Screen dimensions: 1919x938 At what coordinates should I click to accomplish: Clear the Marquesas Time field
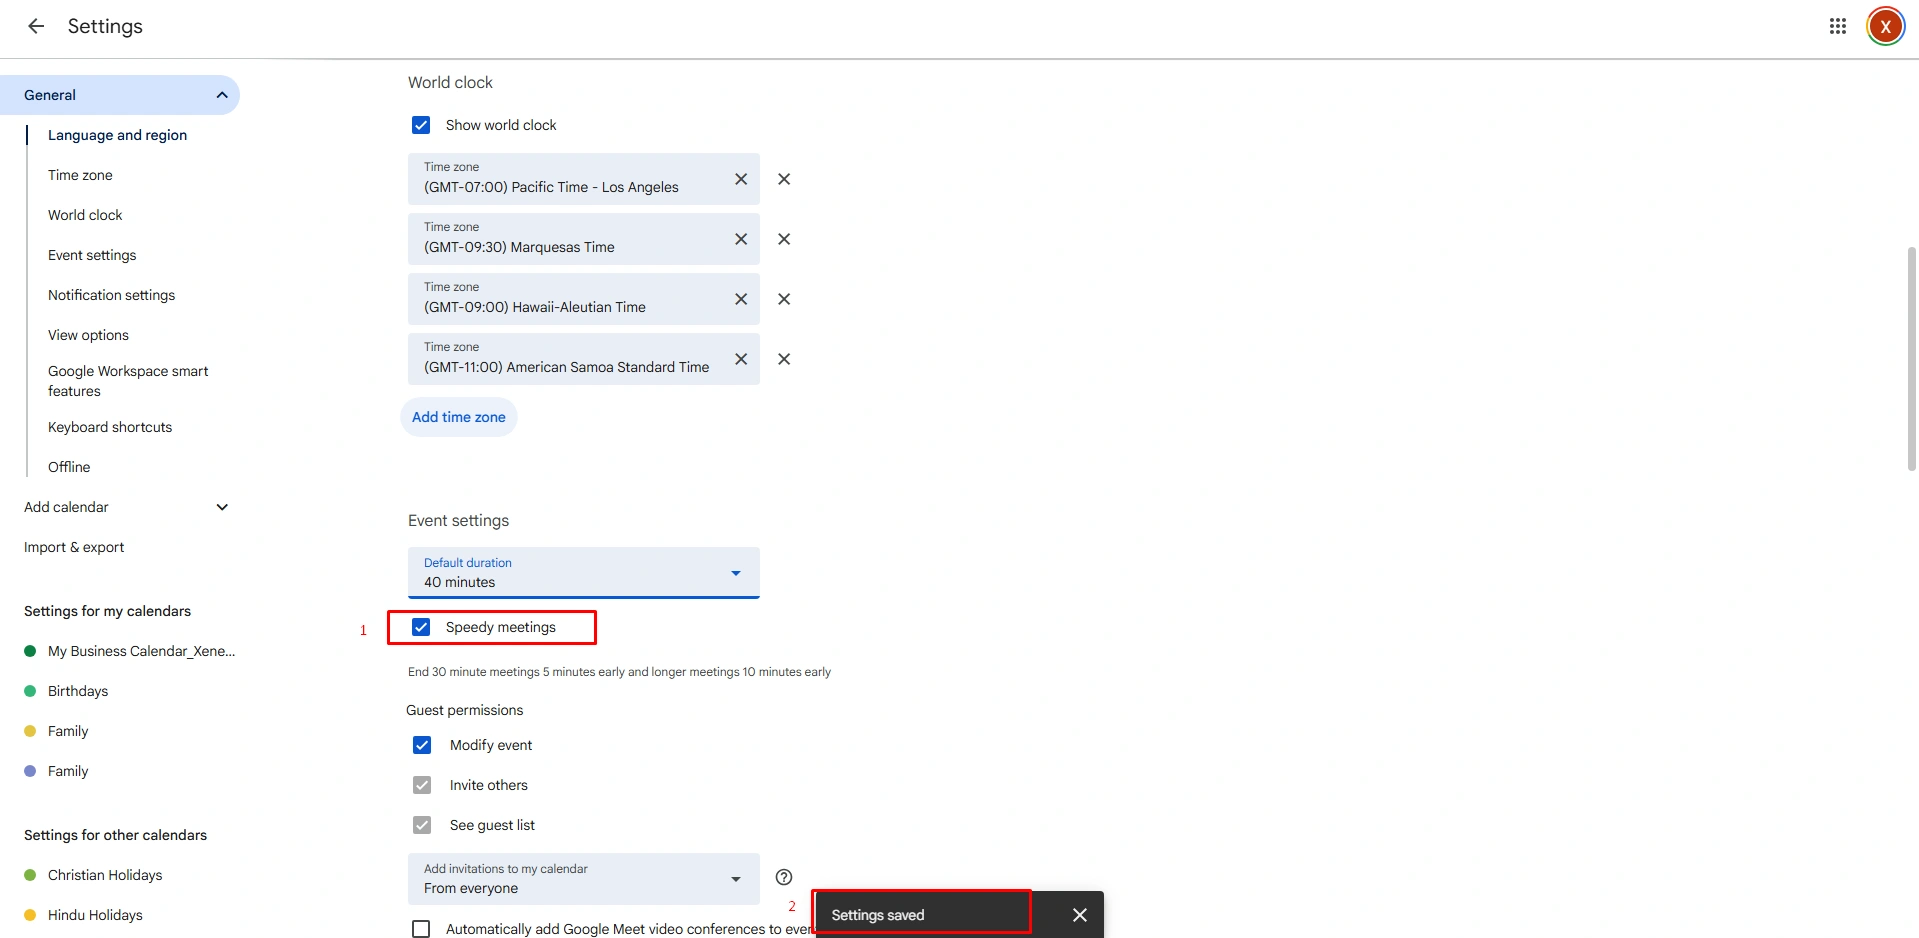[741, 239]
